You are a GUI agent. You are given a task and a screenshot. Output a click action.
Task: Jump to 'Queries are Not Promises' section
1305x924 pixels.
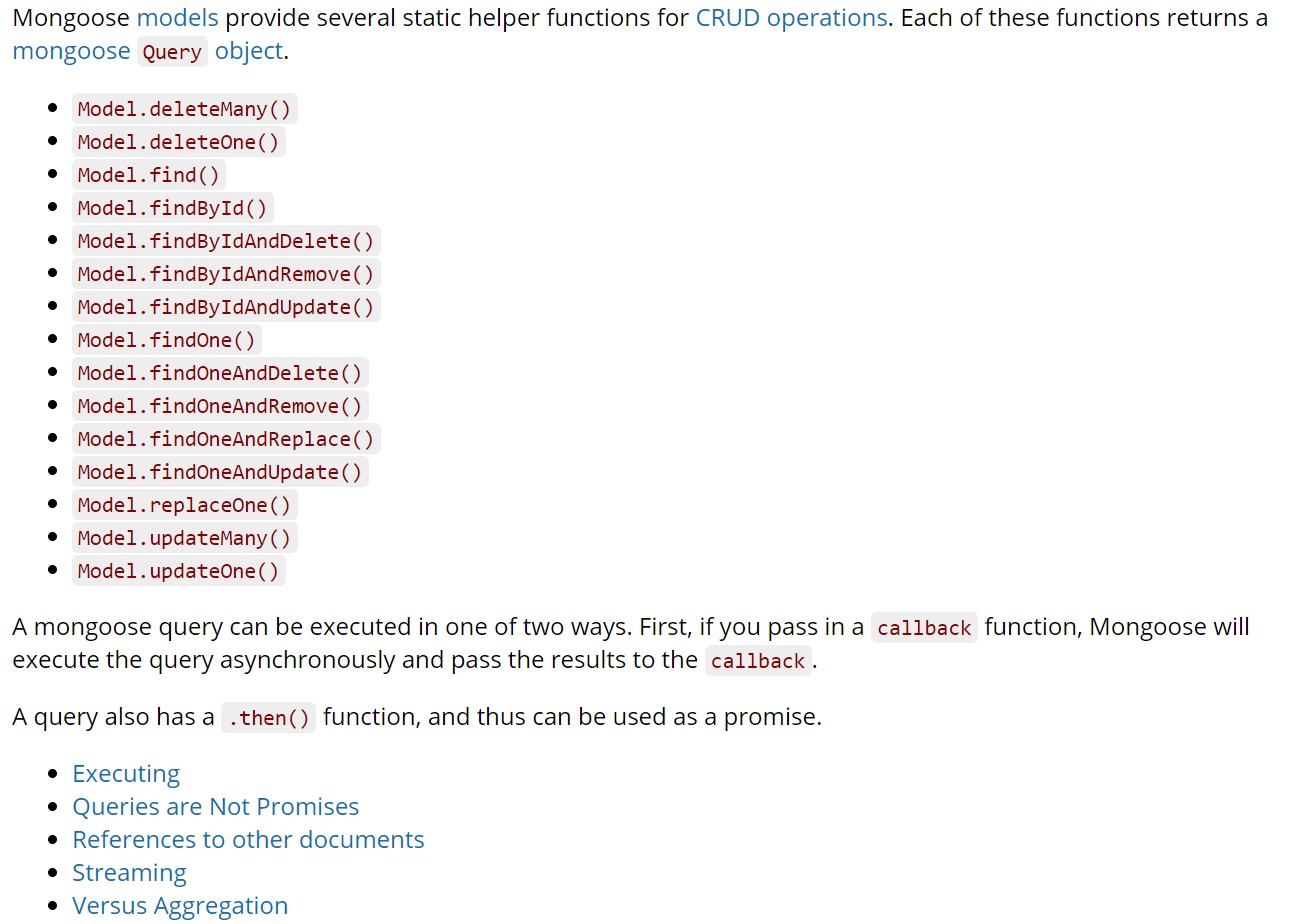215,807
